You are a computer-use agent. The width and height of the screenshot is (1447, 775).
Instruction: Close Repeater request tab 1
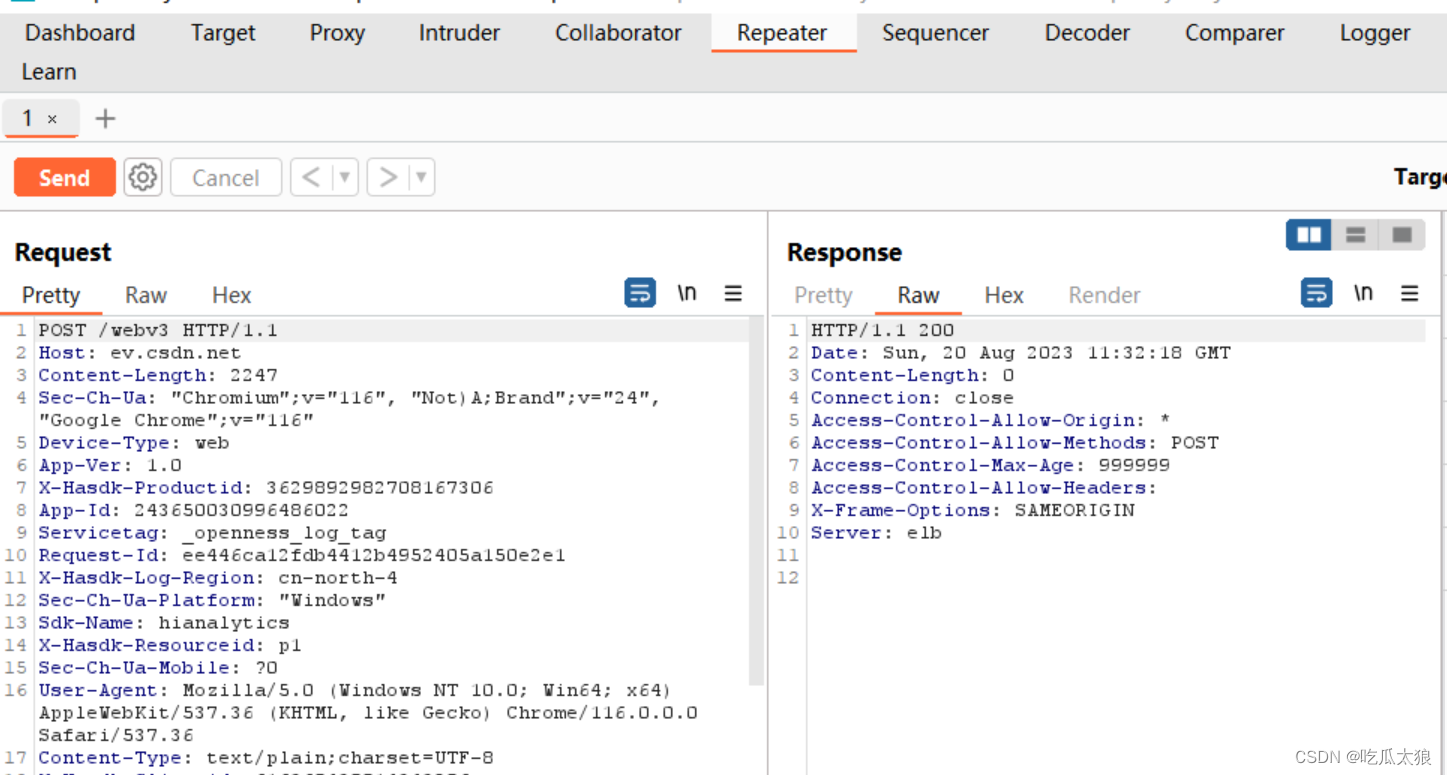click(52, 119)
